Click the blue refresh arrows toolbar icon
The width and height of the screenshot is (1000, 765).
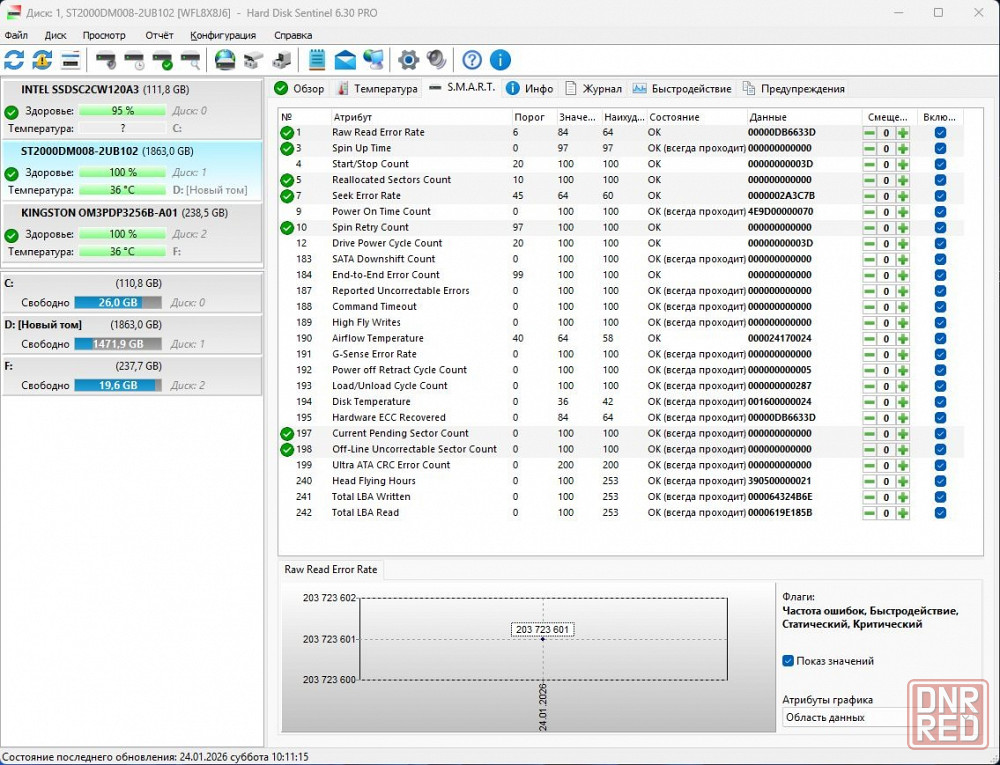[x=14, y=60]
